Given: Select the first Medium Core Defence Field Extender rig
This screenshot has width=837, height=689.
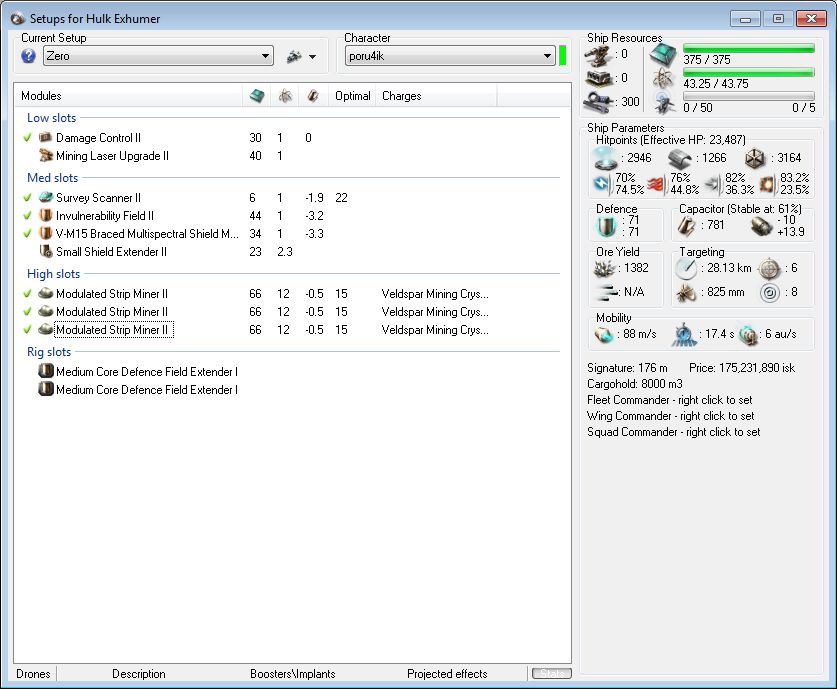Looking at the screenshot, I should coord(146,372).
